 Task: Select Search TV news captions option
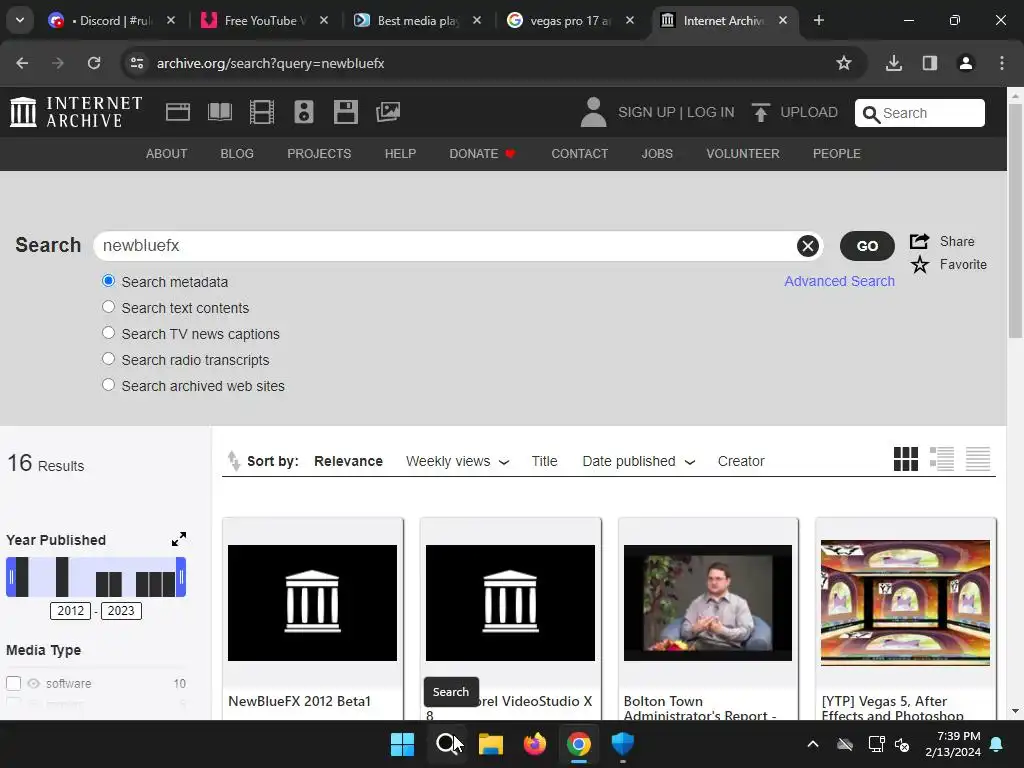[108, 333]
